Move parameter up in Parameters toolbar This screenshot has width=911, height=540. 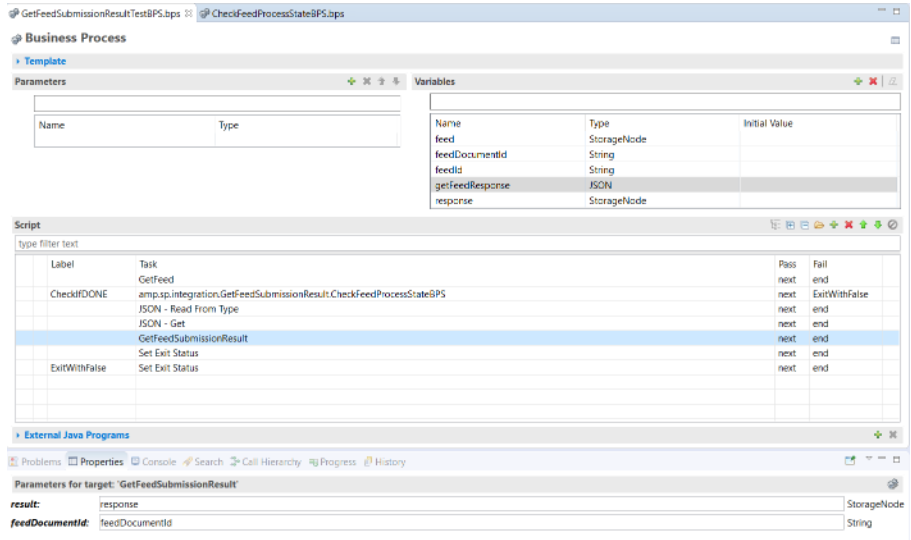[382, 81]
